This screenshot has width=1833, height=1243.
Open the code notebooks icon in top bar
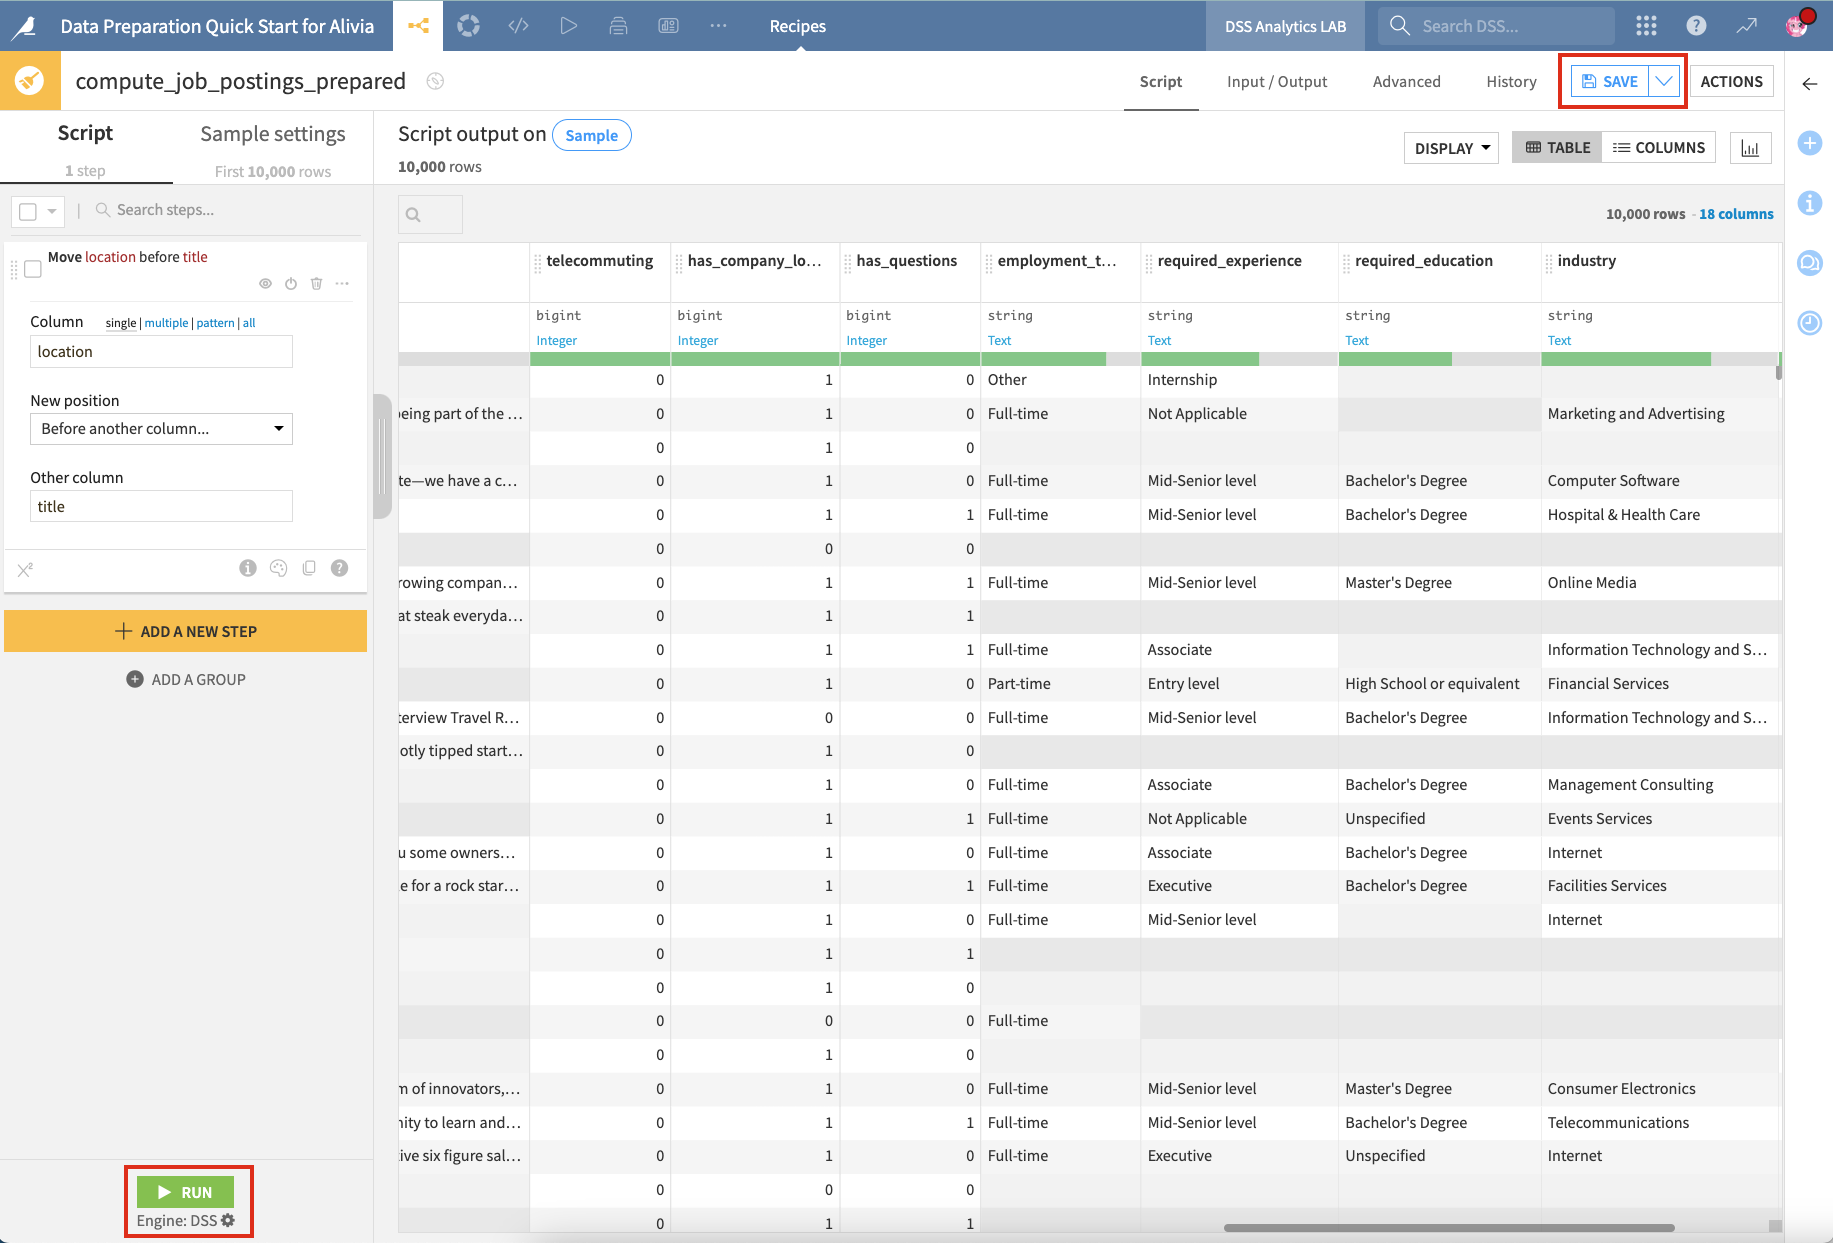pyautogui.click(x=518, y=26)
